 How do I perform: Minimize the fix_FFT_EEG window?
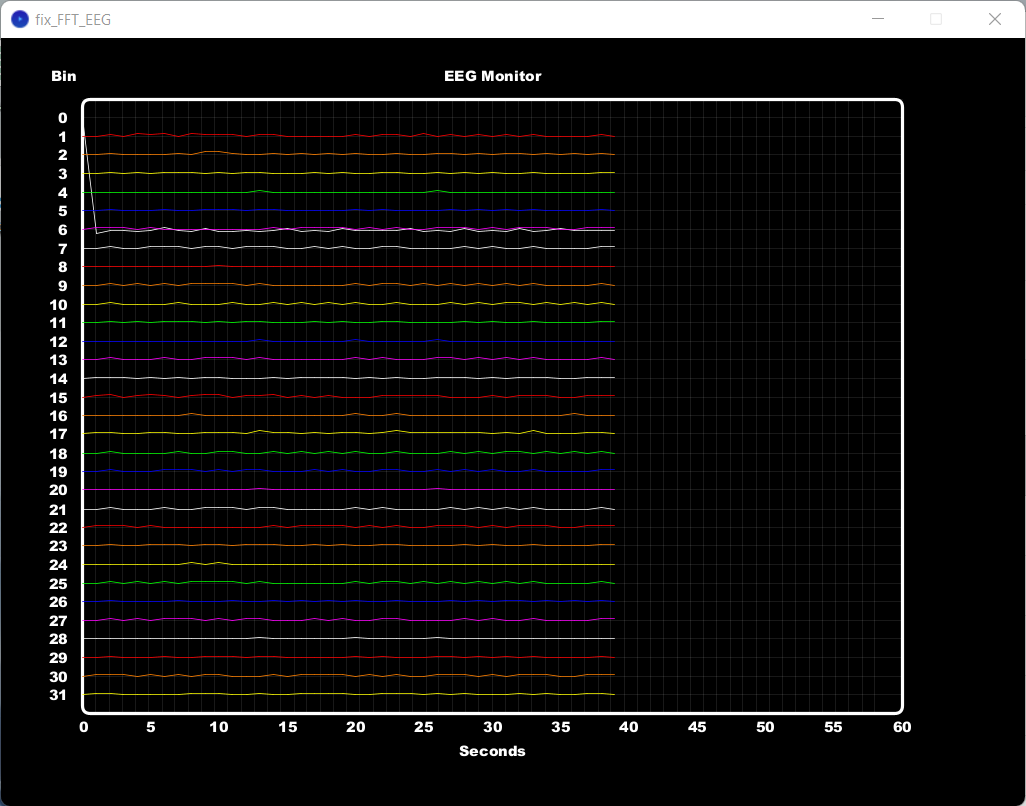coord(878,19)
